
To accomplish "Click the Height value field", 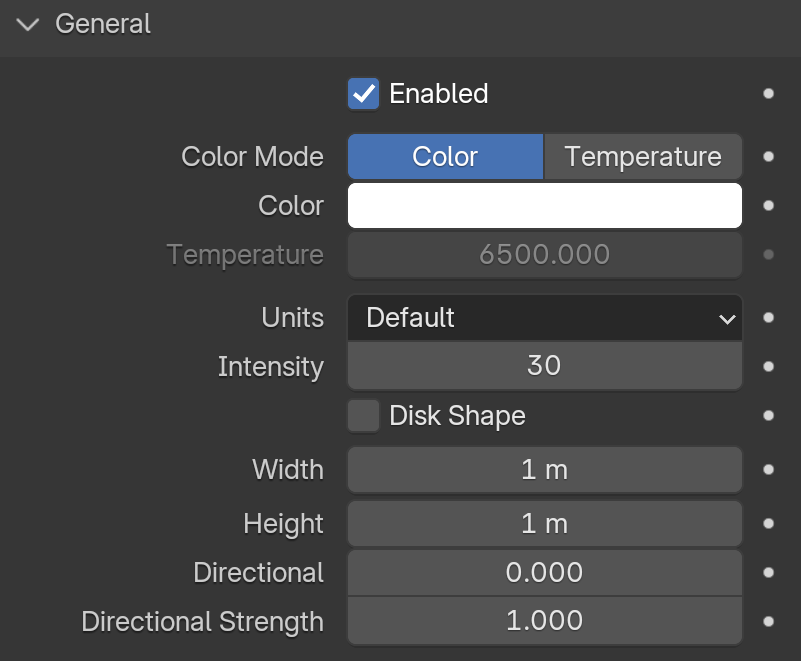I will coord(544,524).
